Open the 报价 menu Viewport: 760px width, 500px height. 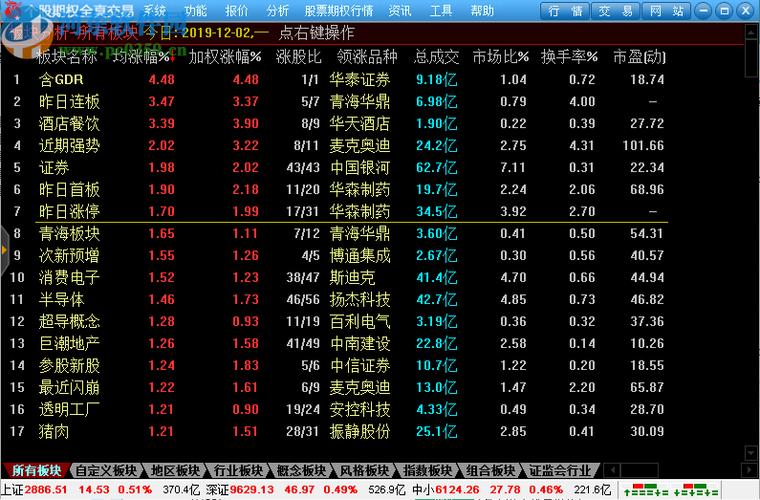coord(237,10)
